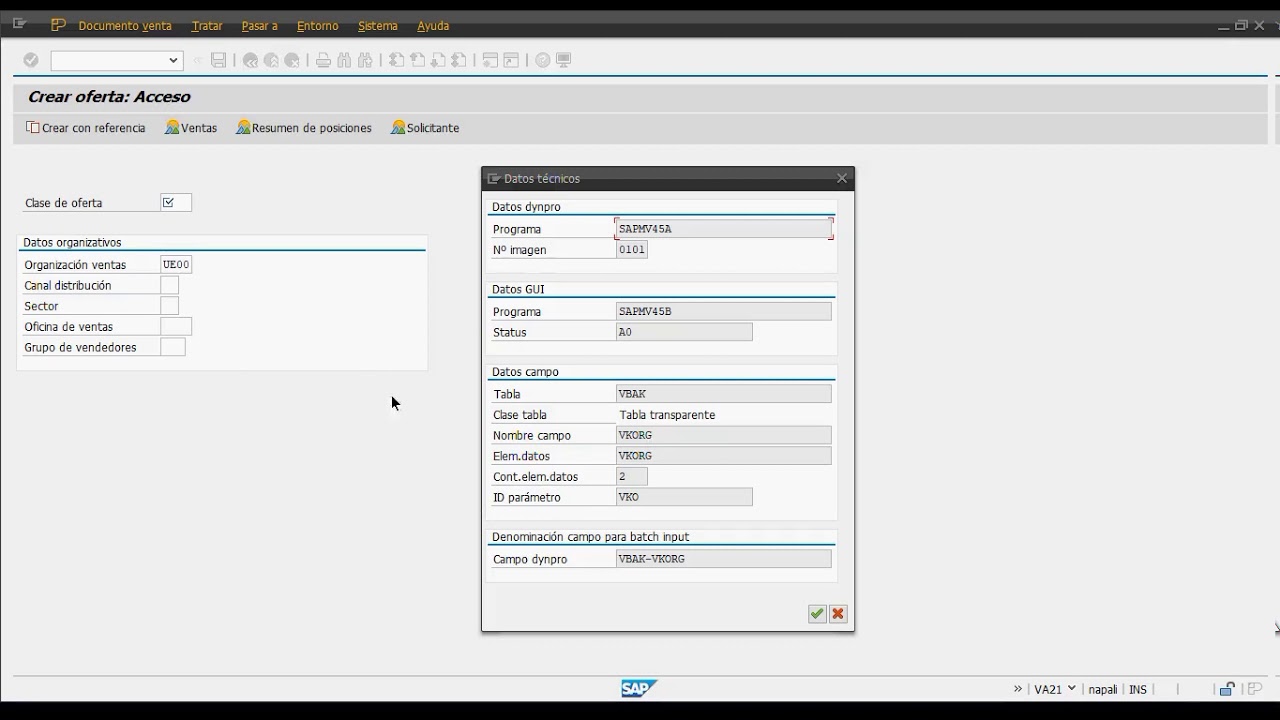
Task: Click the Cancel red X toolbar icon
Action: point(292,60)
